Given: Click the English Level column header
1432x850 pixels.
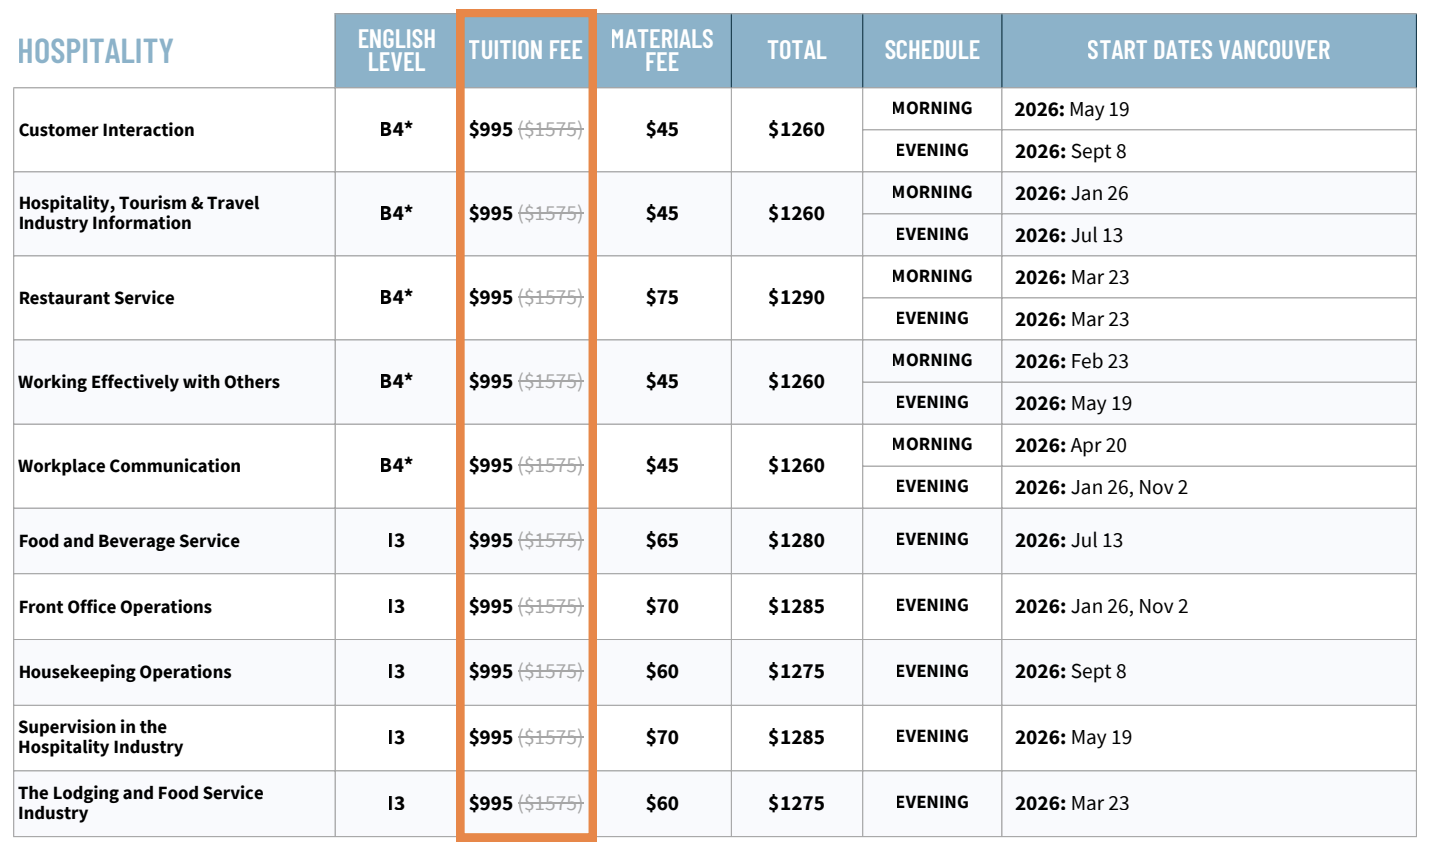Looking at the screenshot, I should tap(396, 50).
